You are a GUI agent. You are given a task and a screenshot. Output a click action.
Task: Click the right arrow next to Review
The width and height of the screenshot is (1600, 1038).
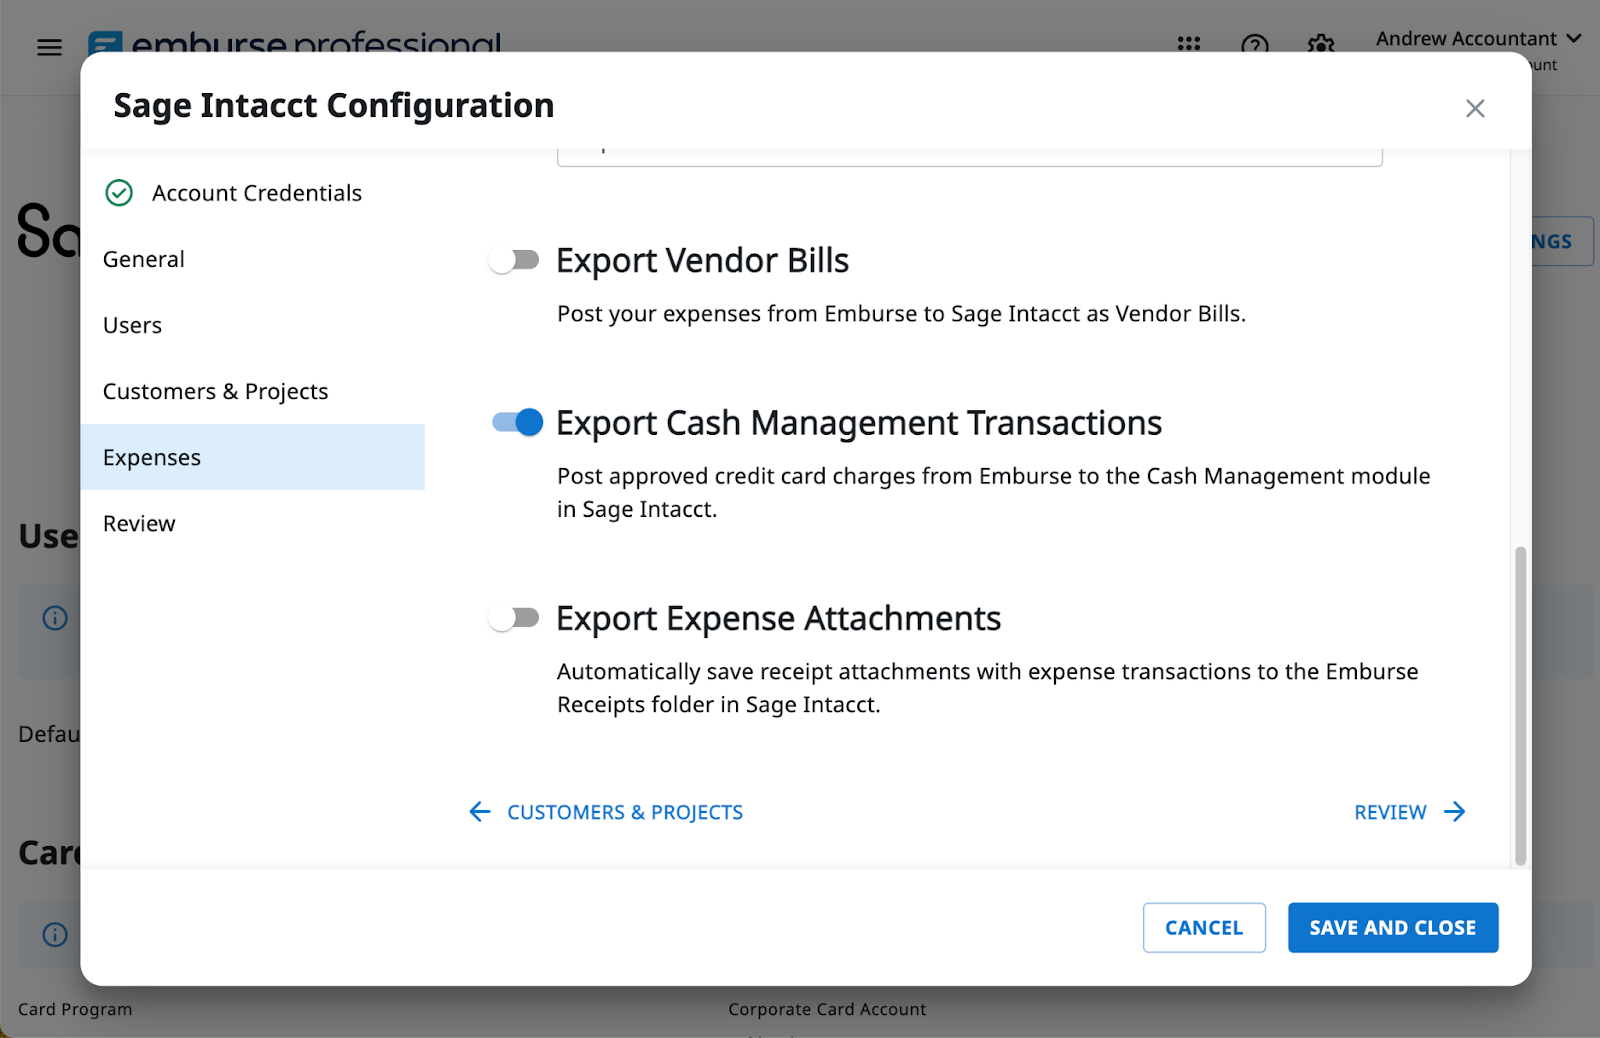(1455, 812)
